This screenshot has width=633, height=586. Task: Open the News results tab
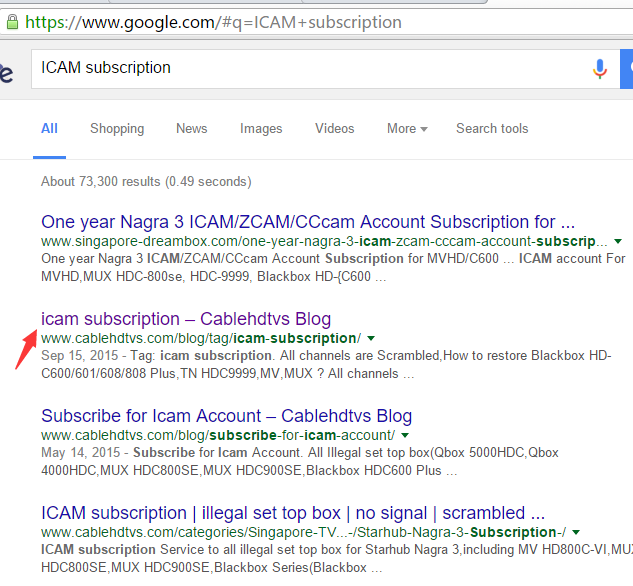tap(192, 128)
